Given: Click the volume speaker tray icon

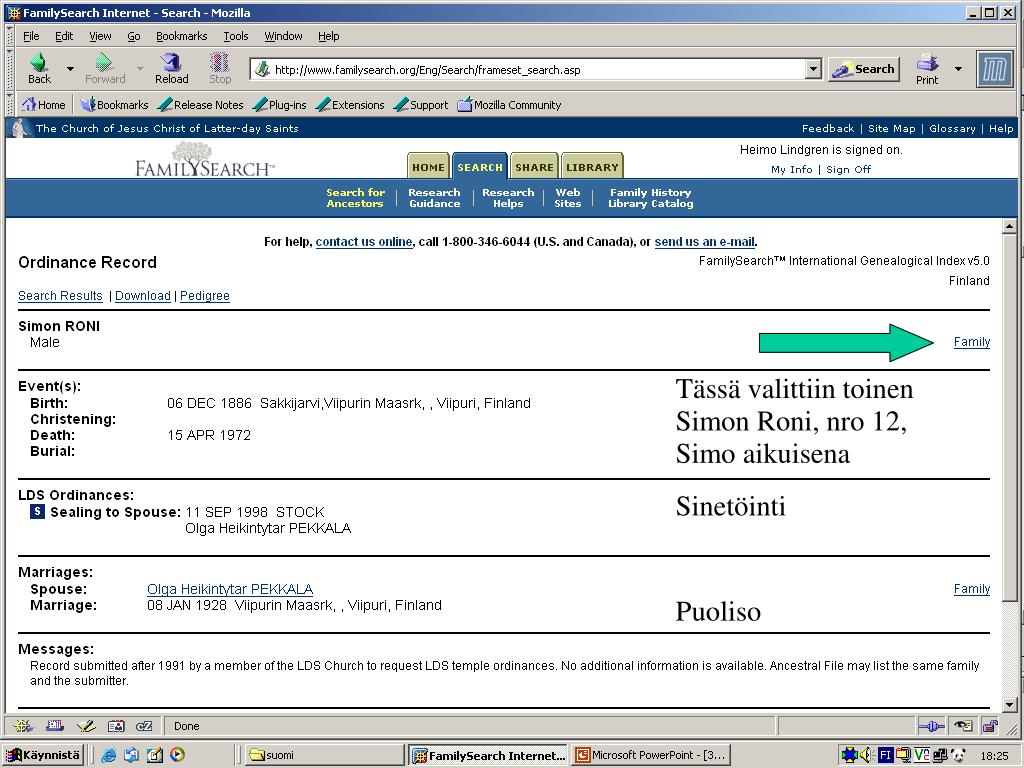Looking at the screenshot, I should pyautogui.click(x=867, y=755).
